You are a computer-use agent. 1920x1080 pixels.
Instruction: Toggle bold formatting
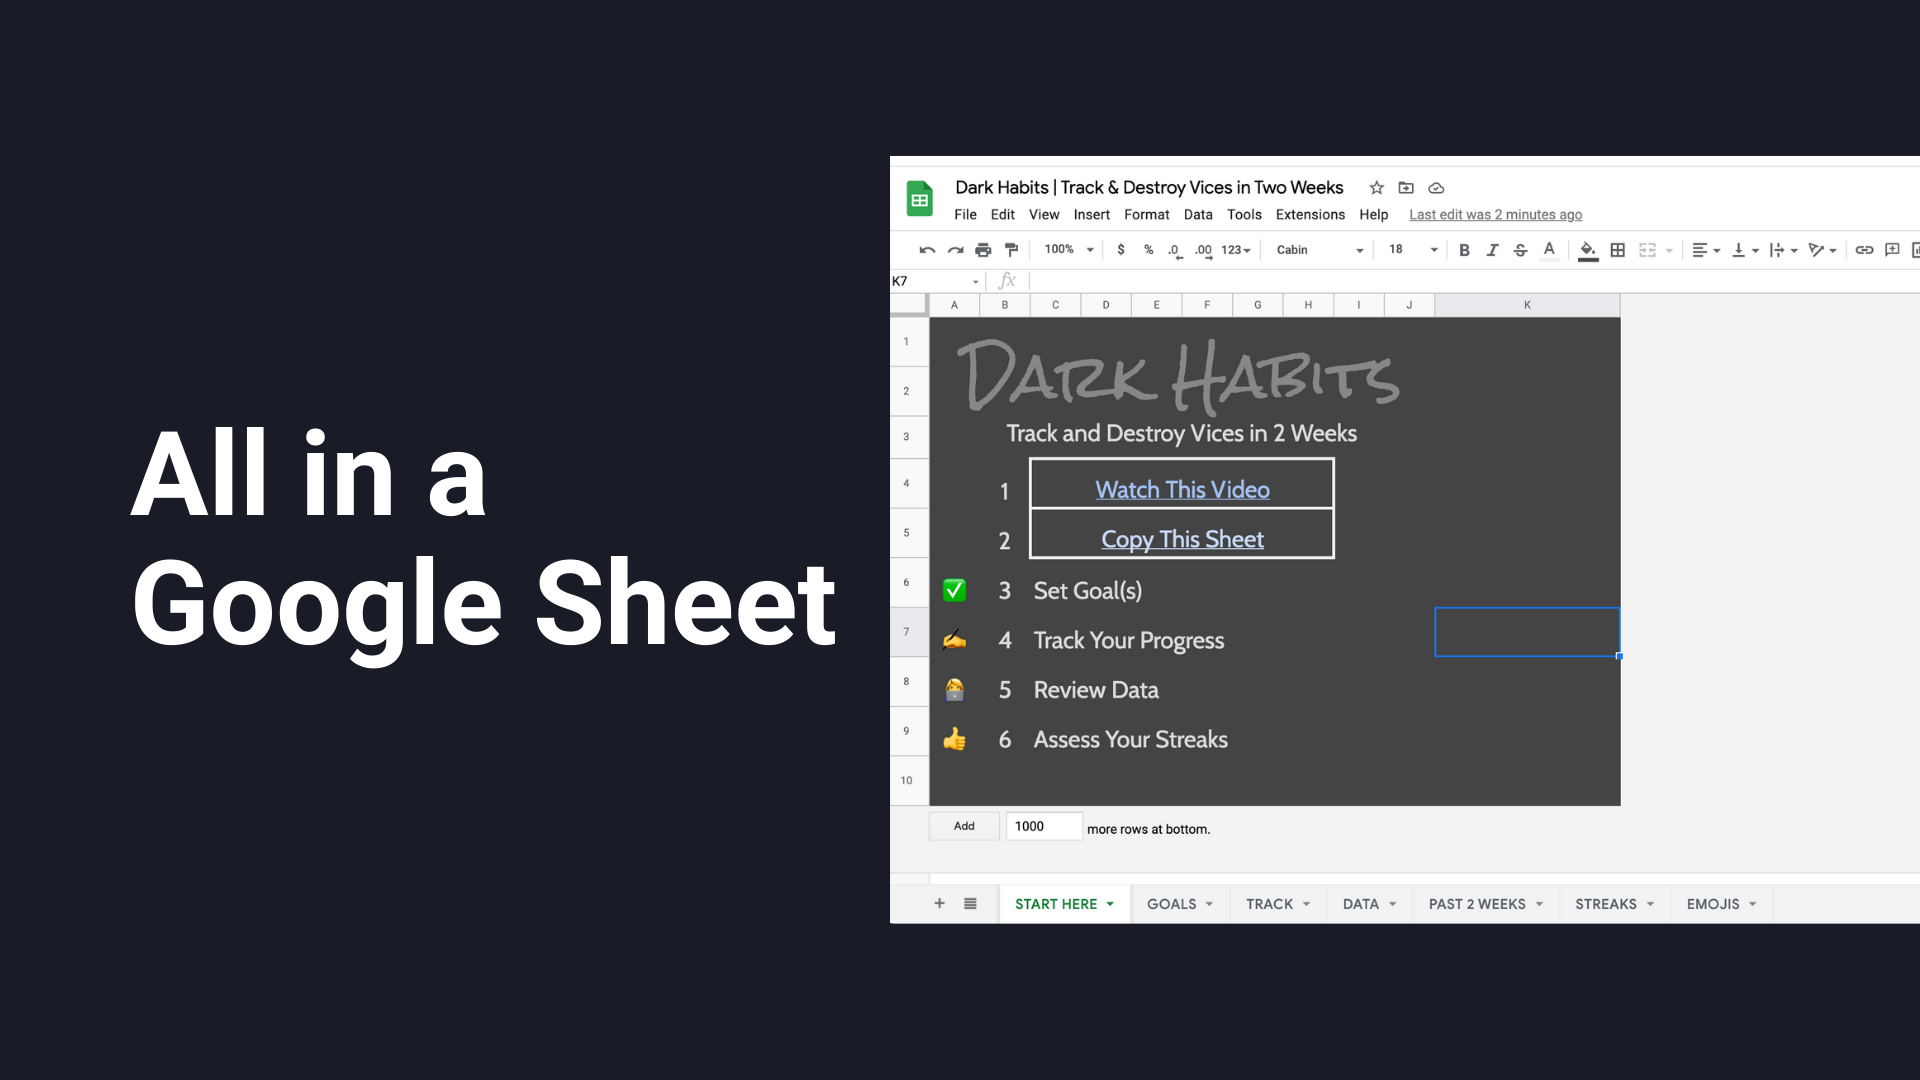(1464, 250)
